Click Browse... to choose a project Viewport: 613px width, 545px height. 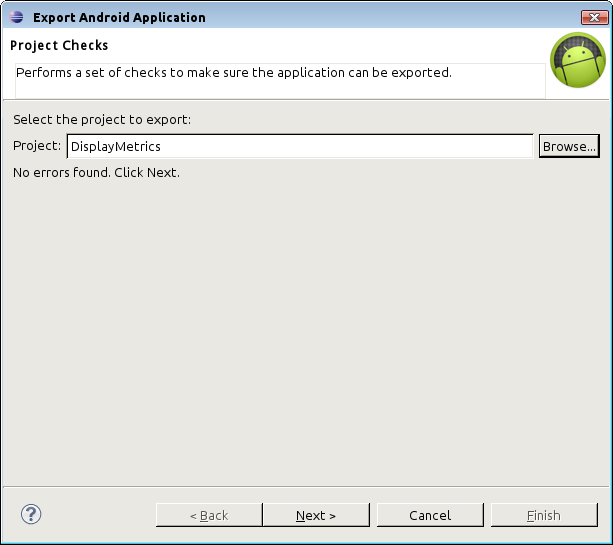(x=569, y=146)
